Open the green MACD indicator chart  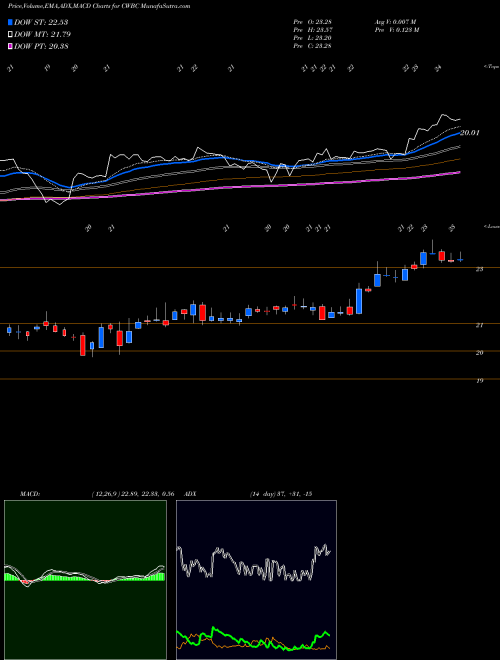[85, 580]
